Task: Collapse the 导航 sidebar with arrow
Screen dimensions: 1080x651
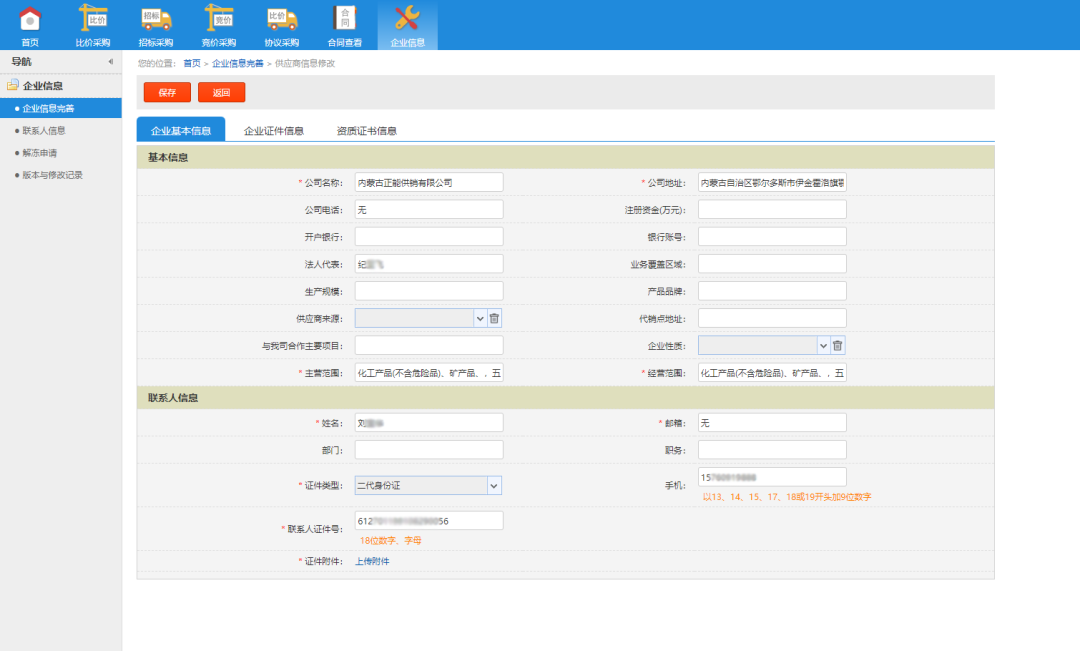Action: point(110,61)
